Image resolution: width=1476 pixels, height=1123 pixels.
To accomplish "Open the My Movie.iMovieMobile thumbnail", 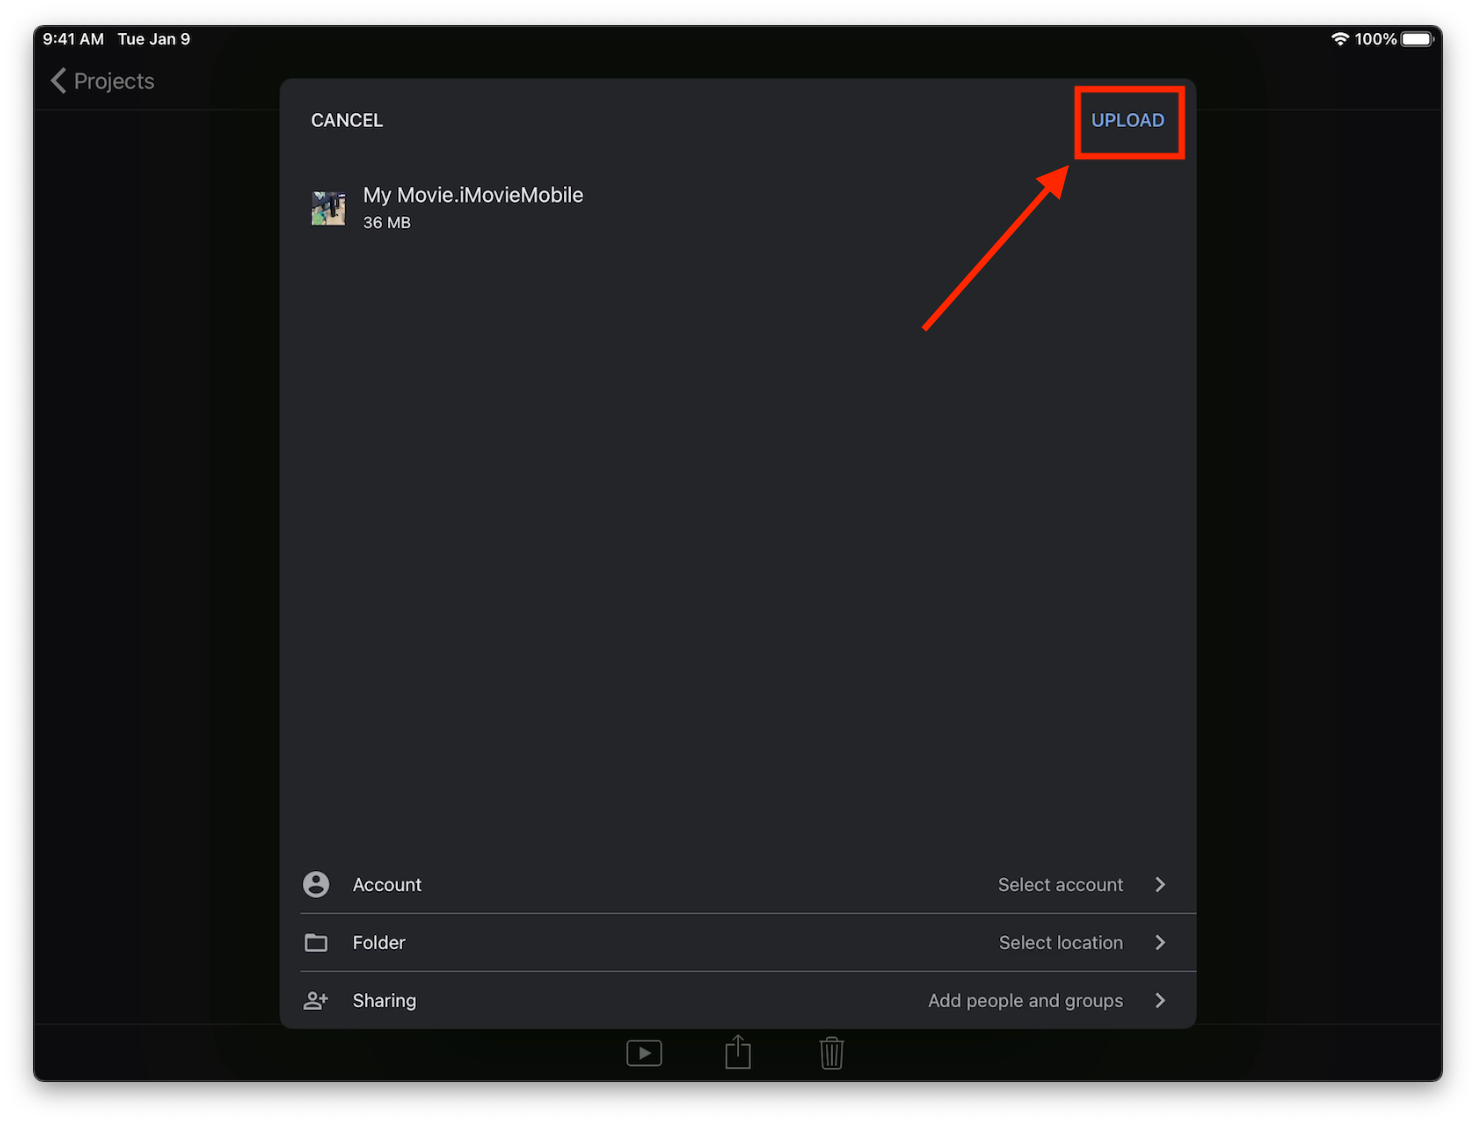I will 328,208.
